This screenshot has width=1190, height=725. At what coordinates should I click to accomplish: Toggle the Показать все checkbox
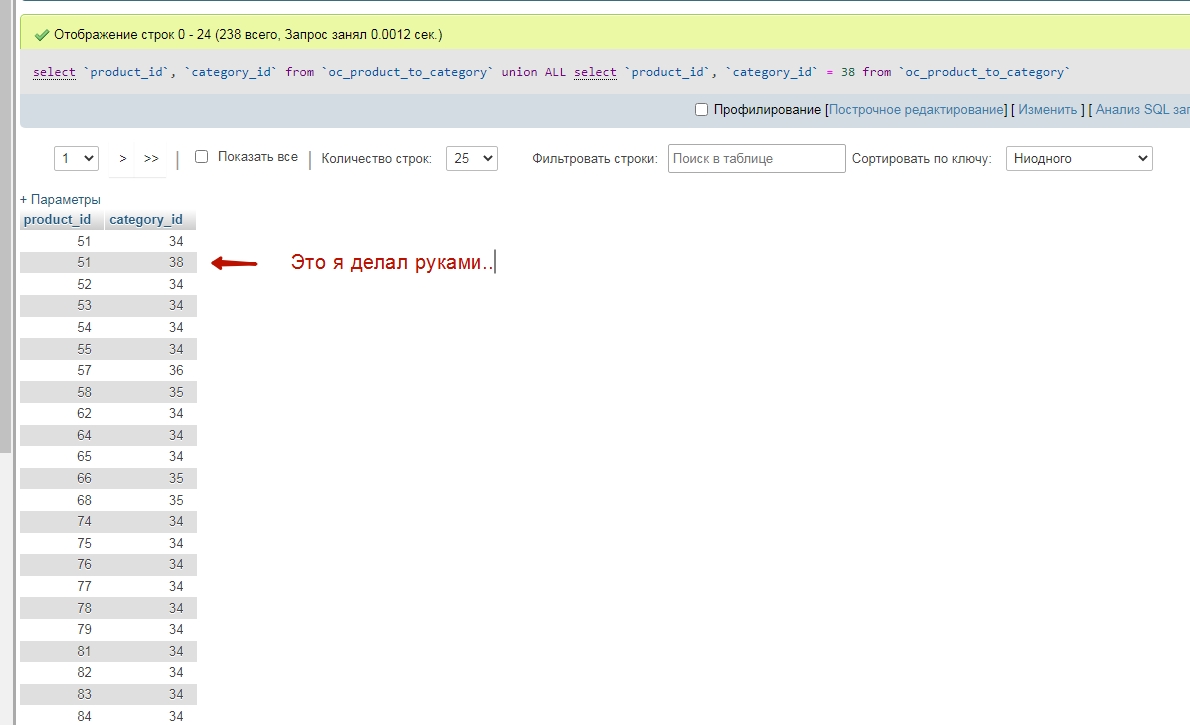[201, 157]
